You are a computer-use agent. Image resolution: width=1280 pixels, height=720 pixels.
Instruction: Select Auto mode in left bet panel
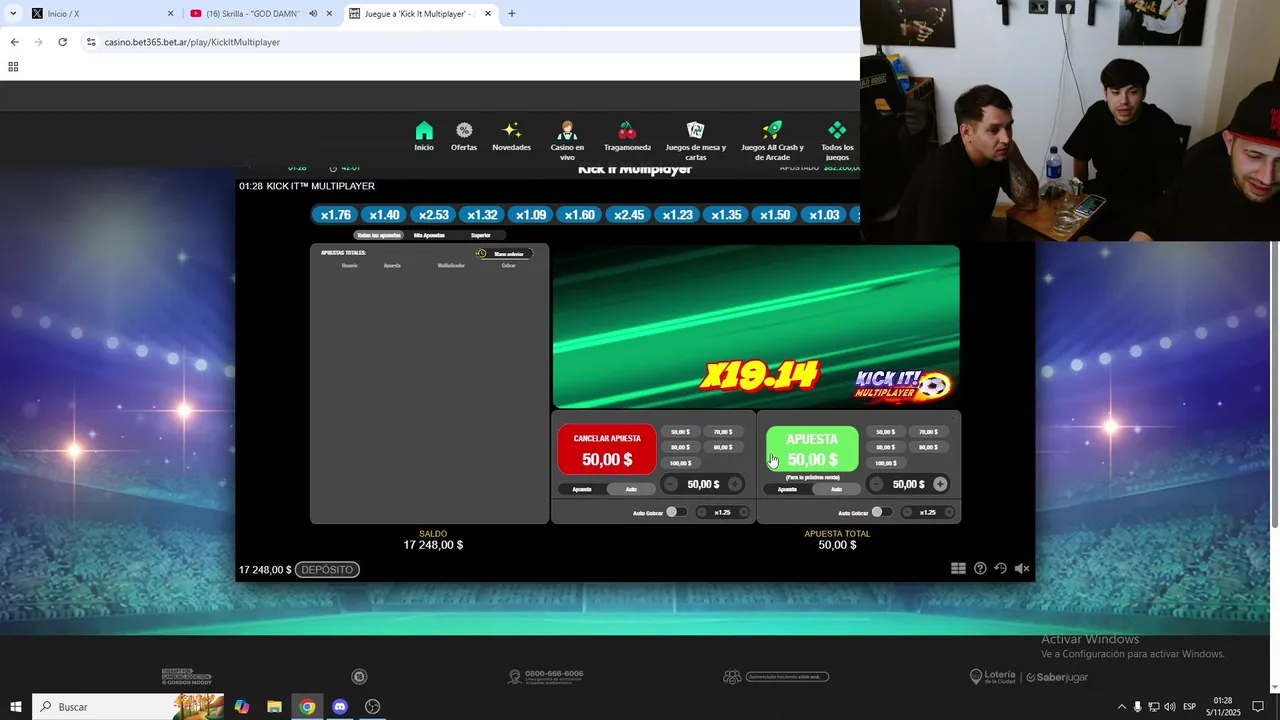[631, 489]
